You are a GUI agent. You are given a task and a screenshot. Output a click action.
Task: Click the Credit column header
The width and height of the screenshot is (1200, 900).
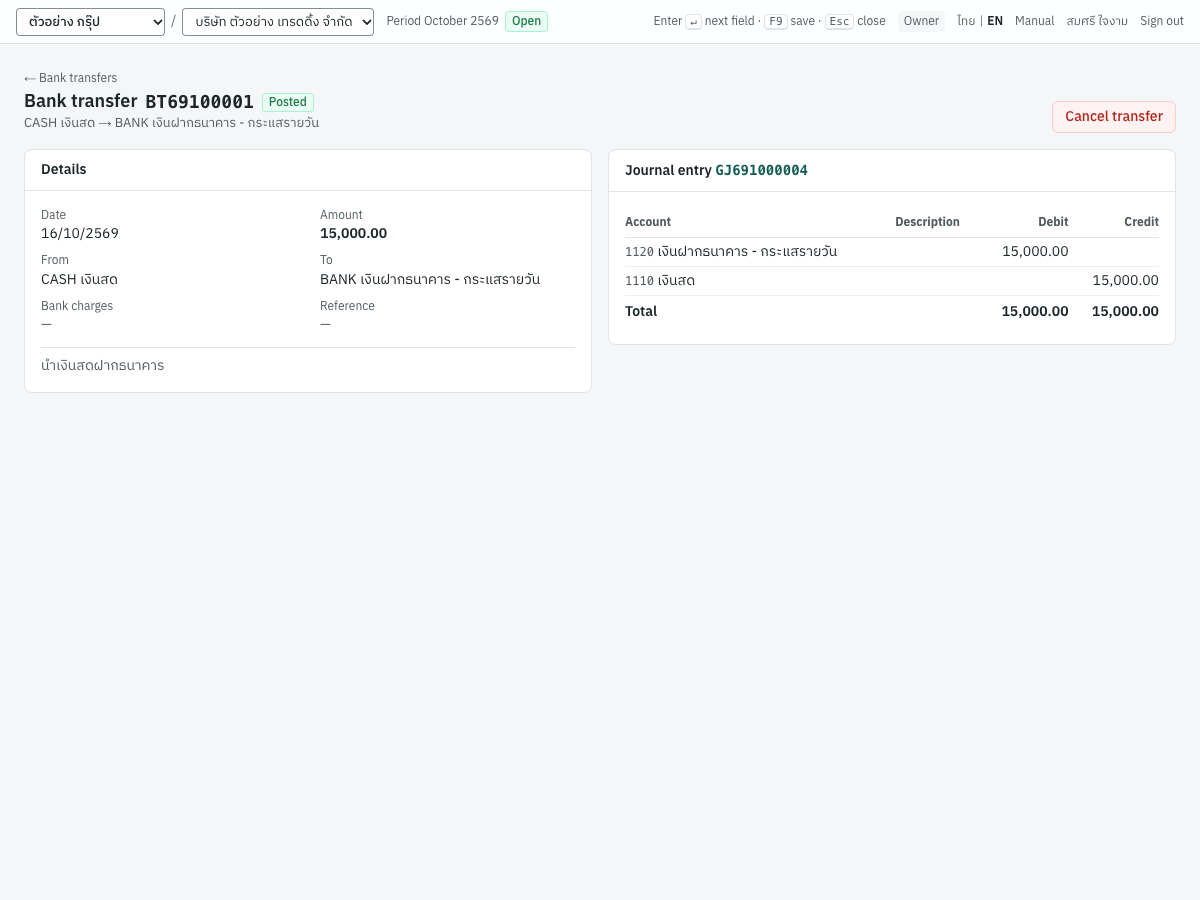[x=1141, y=222]
